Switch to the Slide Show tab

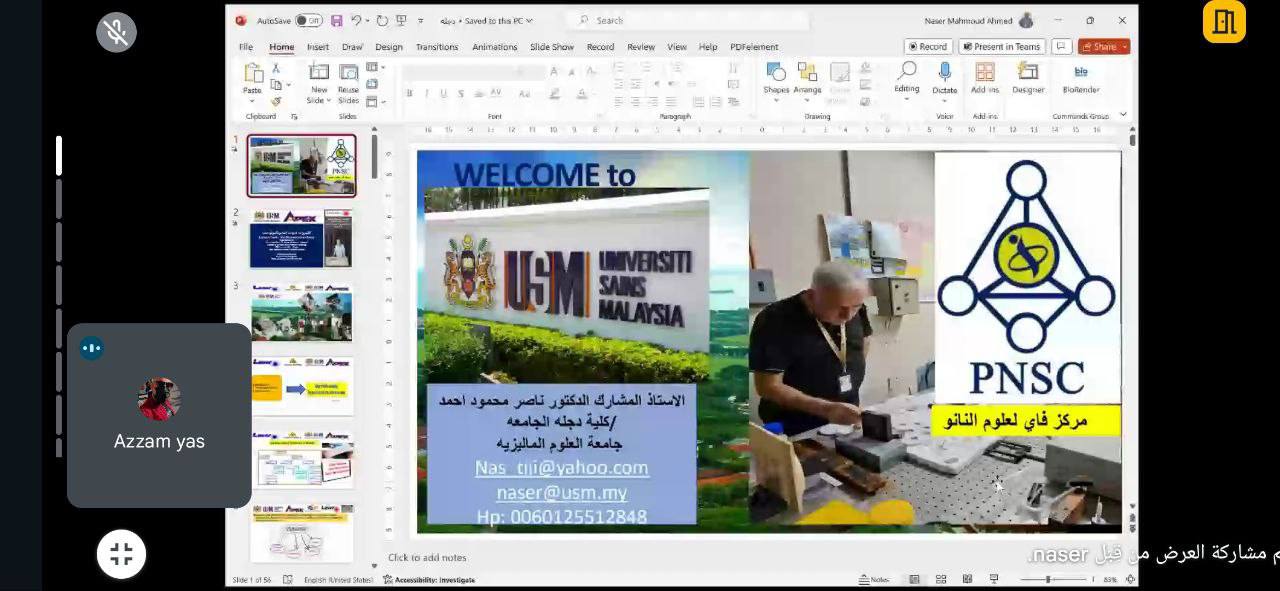pyautogui.click(x=551, y=47)
